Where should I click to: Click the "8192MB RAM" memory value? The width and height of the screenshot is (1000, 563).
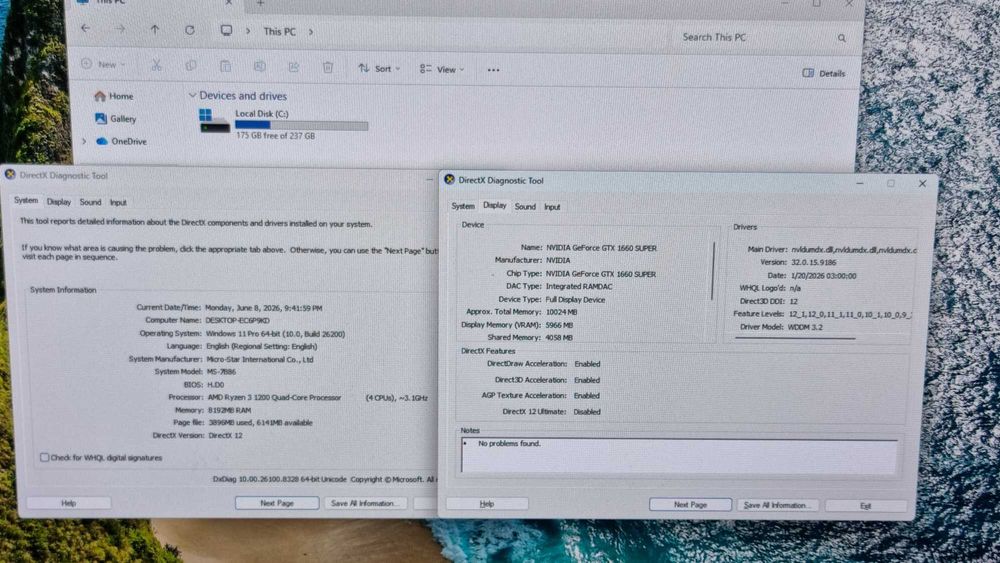point(230,410)
